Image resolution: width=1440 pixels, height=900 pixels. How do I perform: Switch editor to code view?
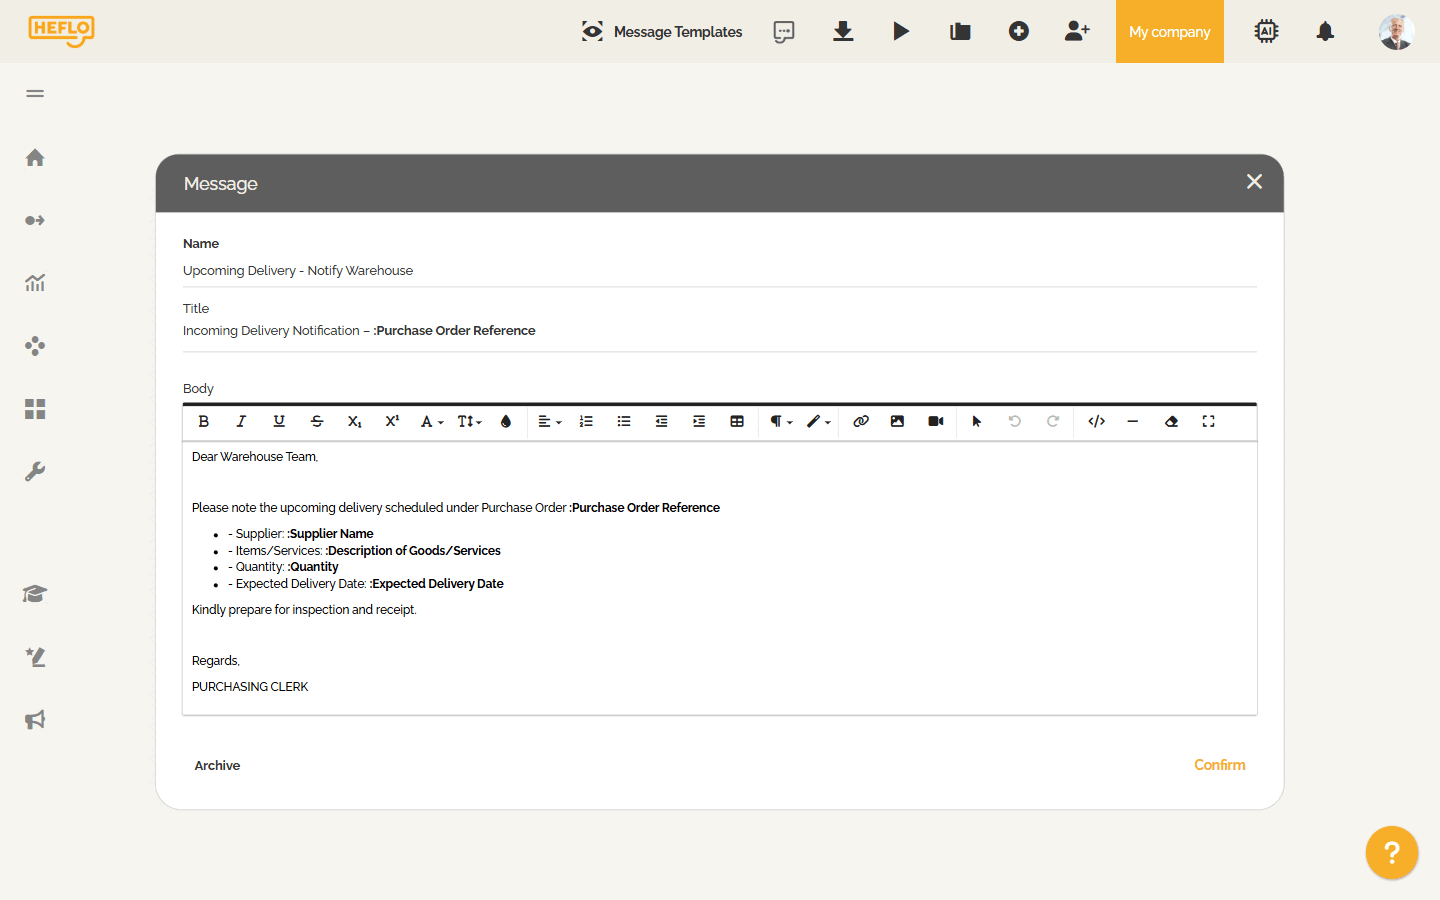point(1096,422)
